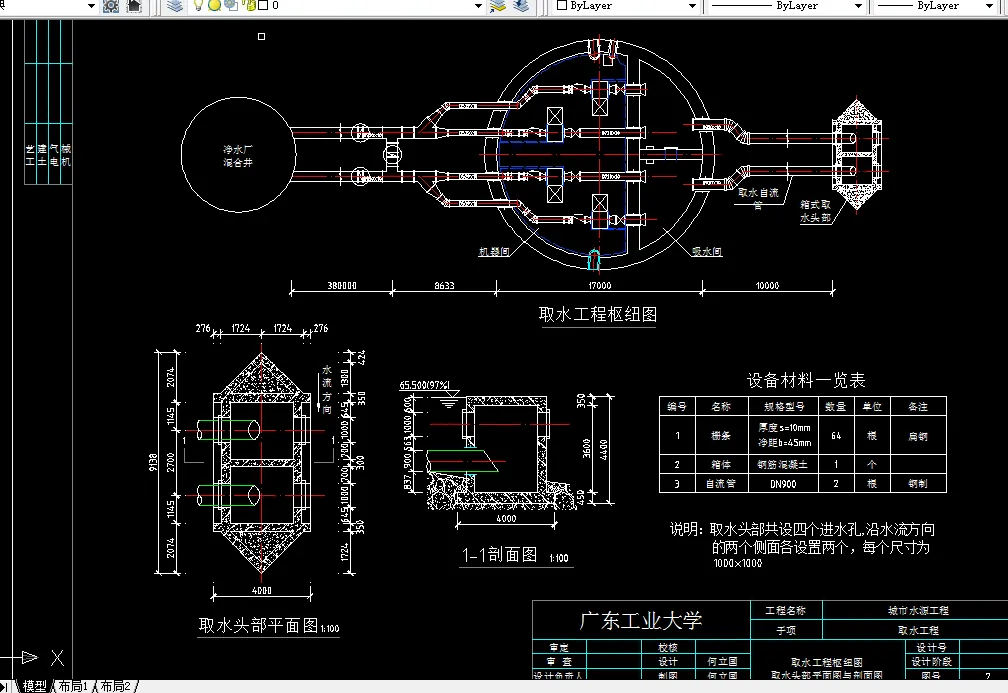
Task: Click the UCS axis icon at bottom left
Action: tap(25, 655)
